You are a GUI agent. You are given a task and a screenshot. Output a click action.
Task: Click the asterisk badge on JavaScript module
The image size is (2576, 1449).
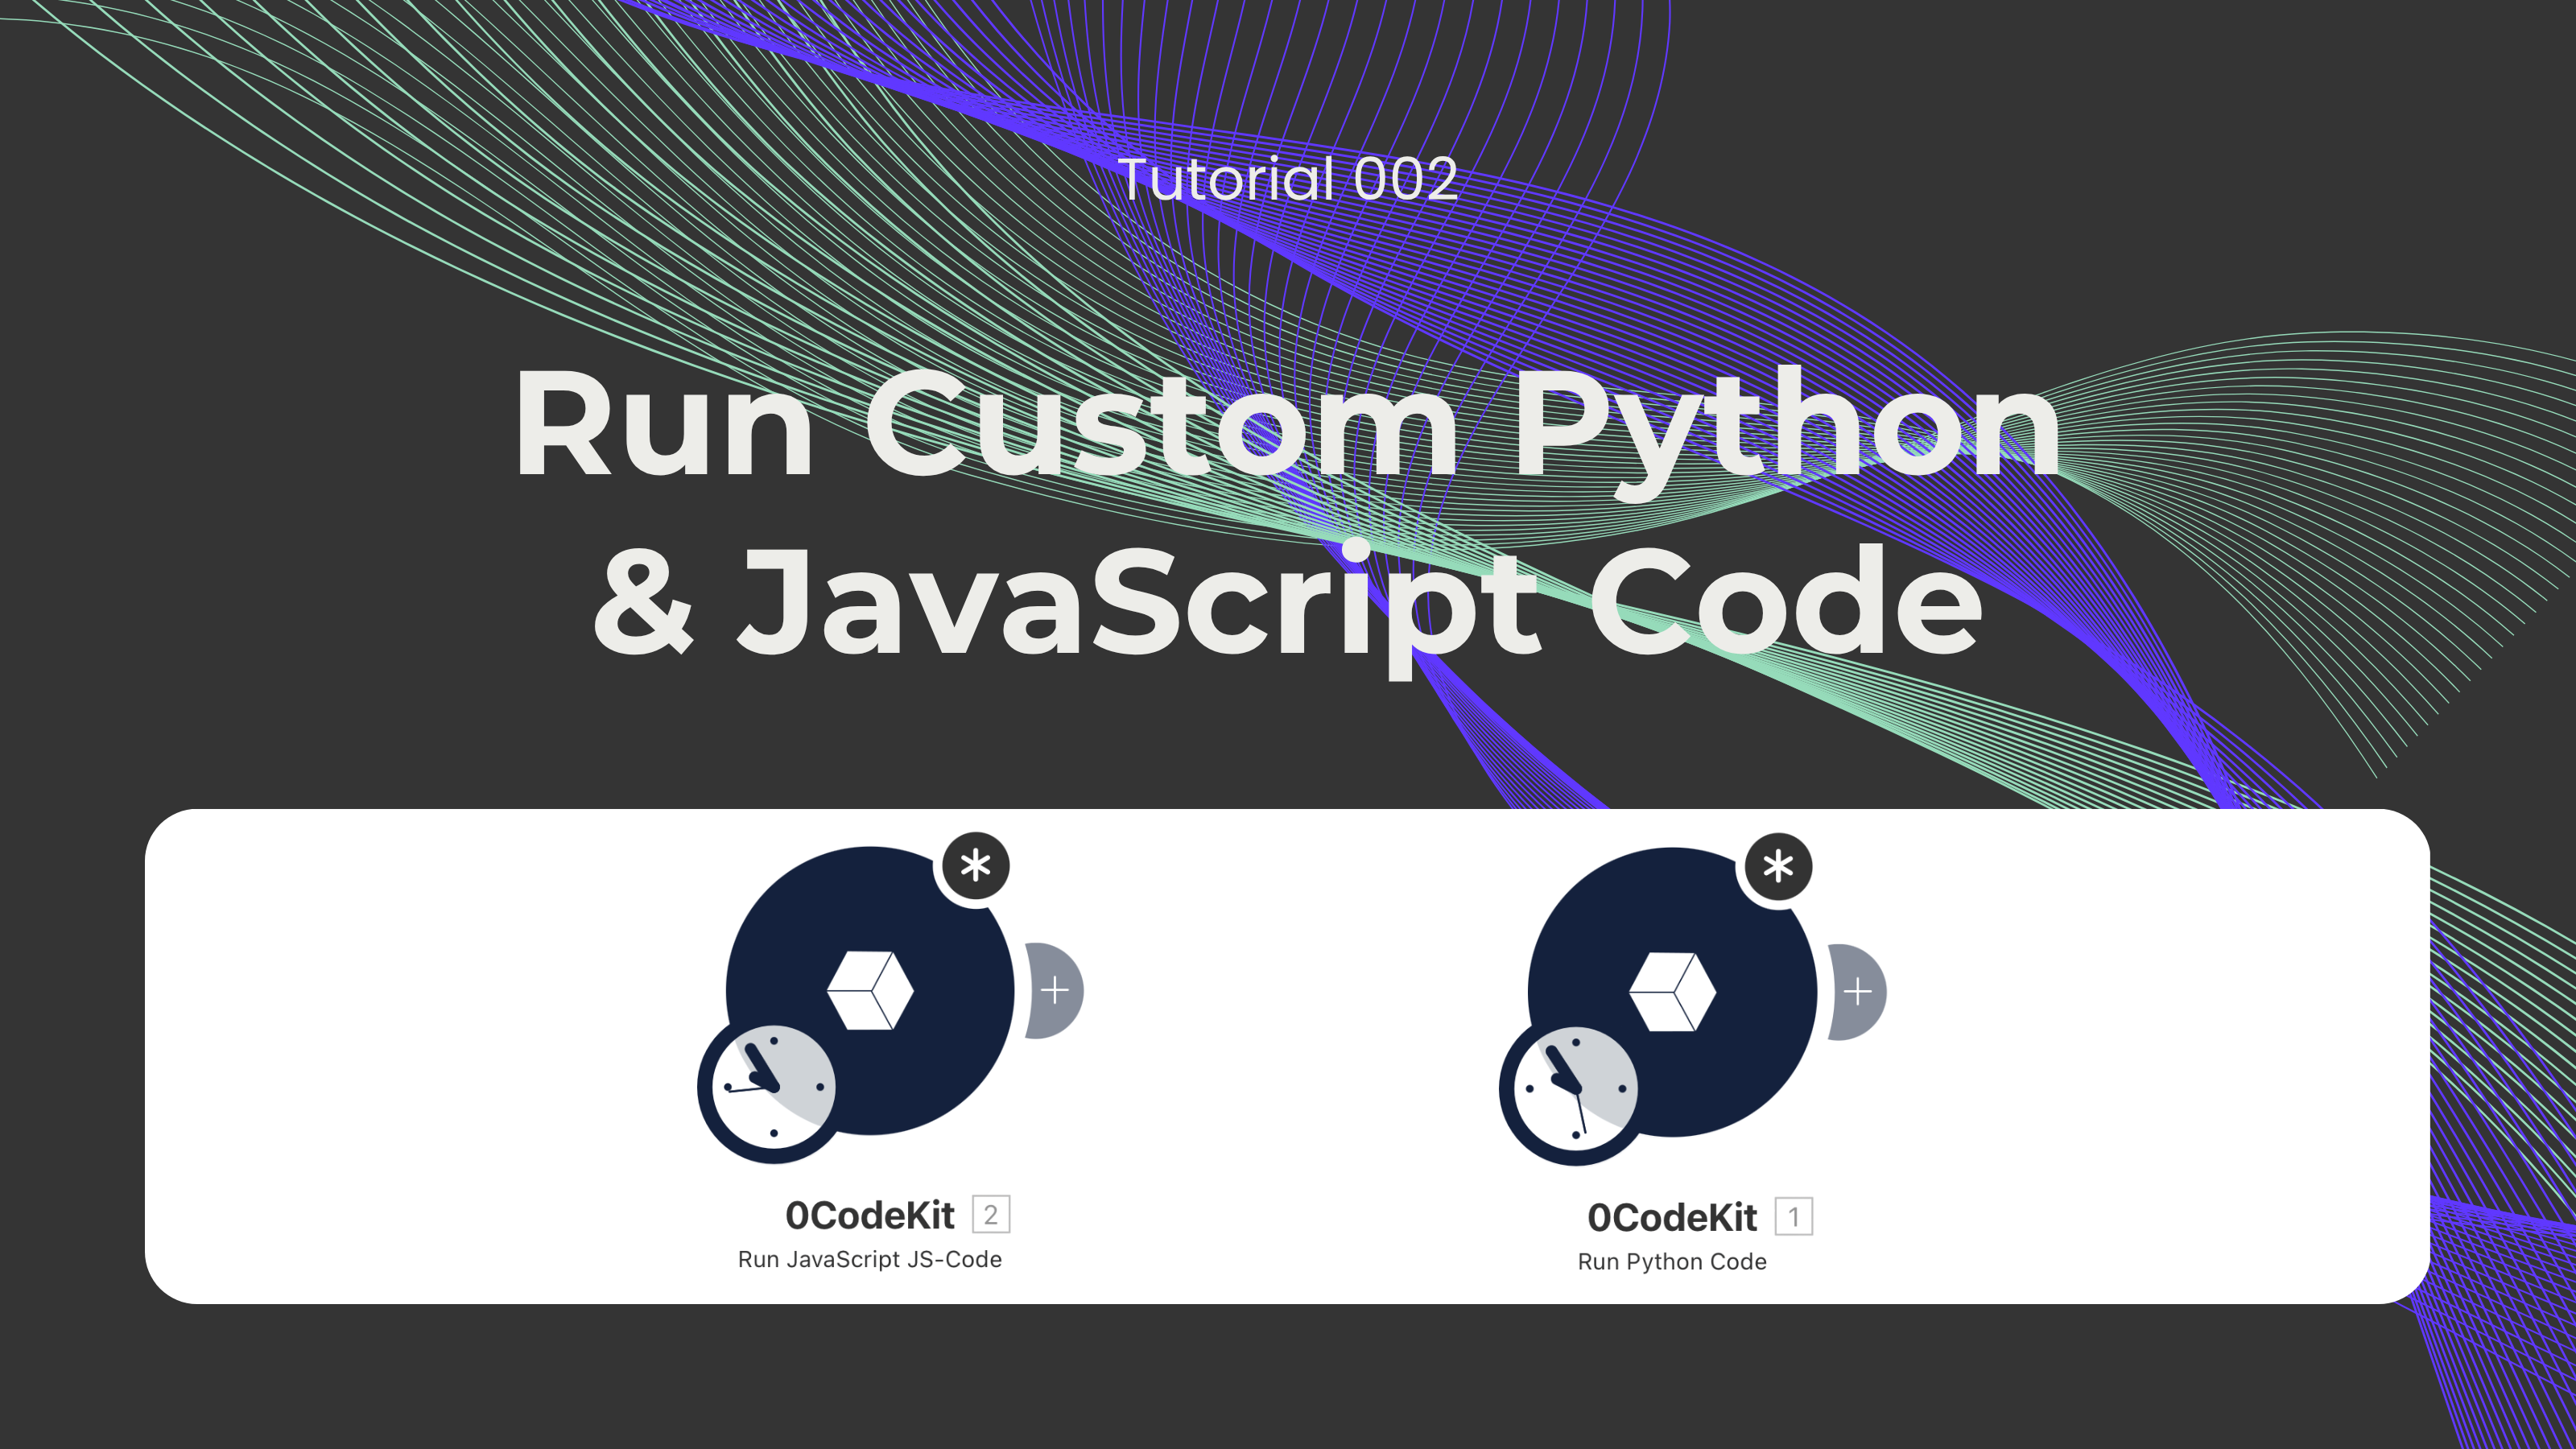(976, 866)
